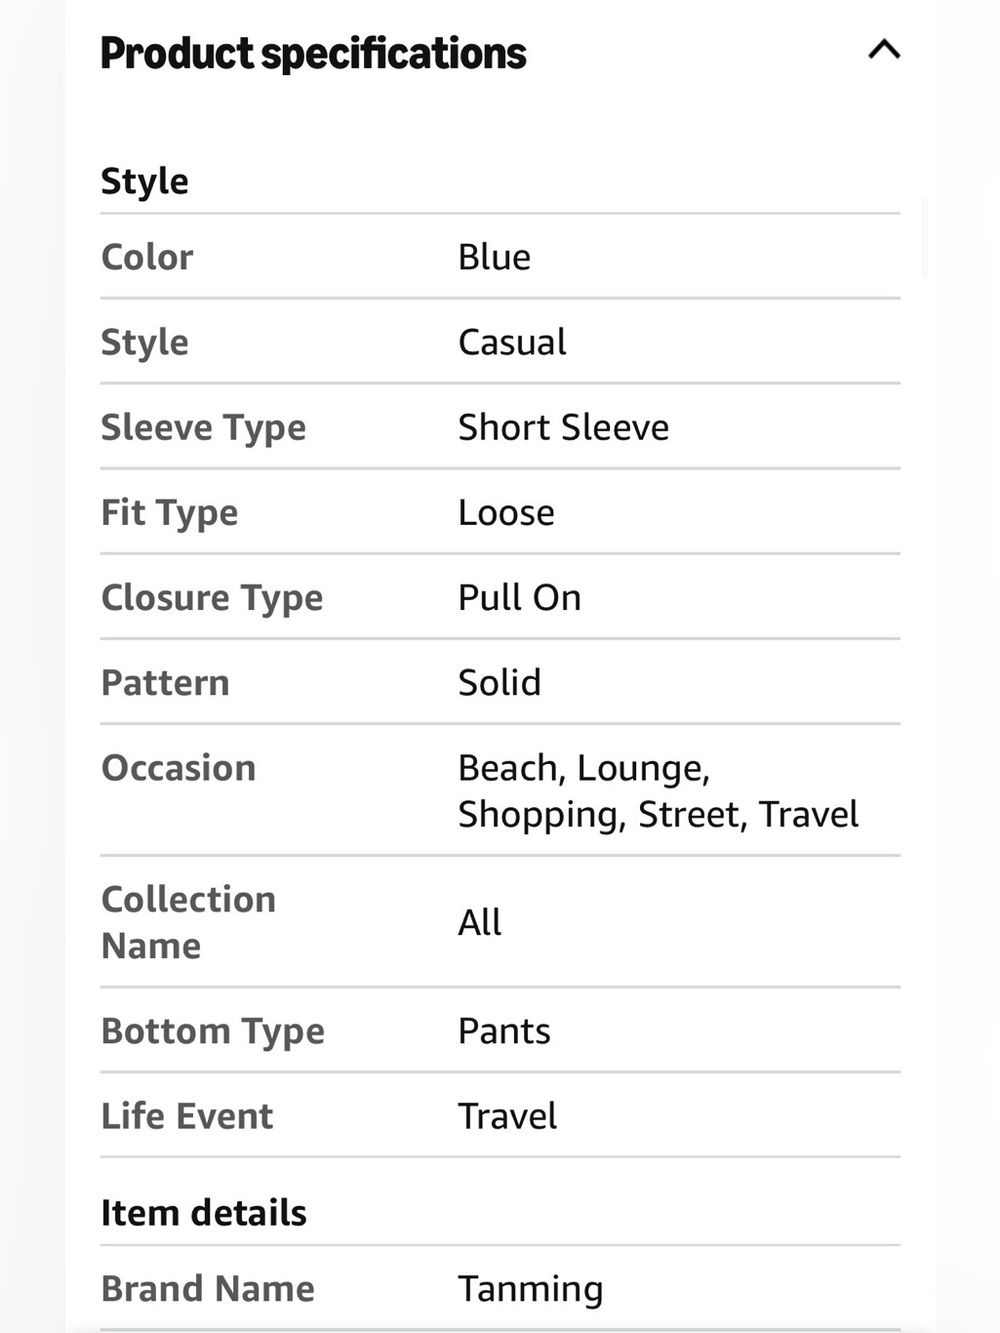Click the Life Event label
Screen dimensions: 1000x1333
pyautogui.click(x=187, y=1116)
